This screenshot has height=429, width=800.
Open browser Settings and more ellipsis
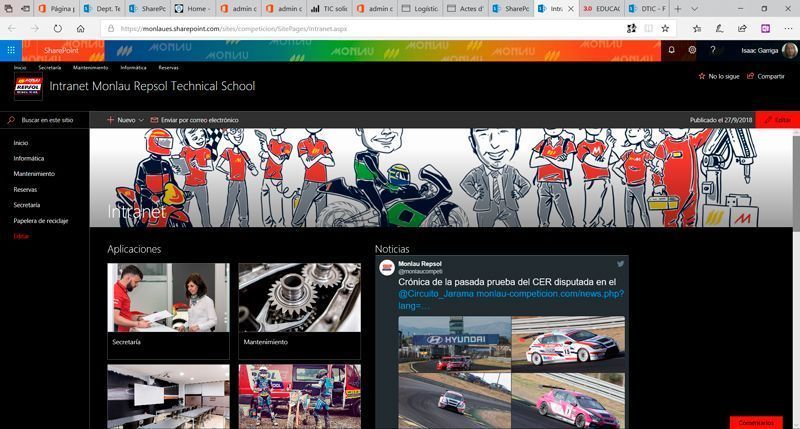(788, 29)
